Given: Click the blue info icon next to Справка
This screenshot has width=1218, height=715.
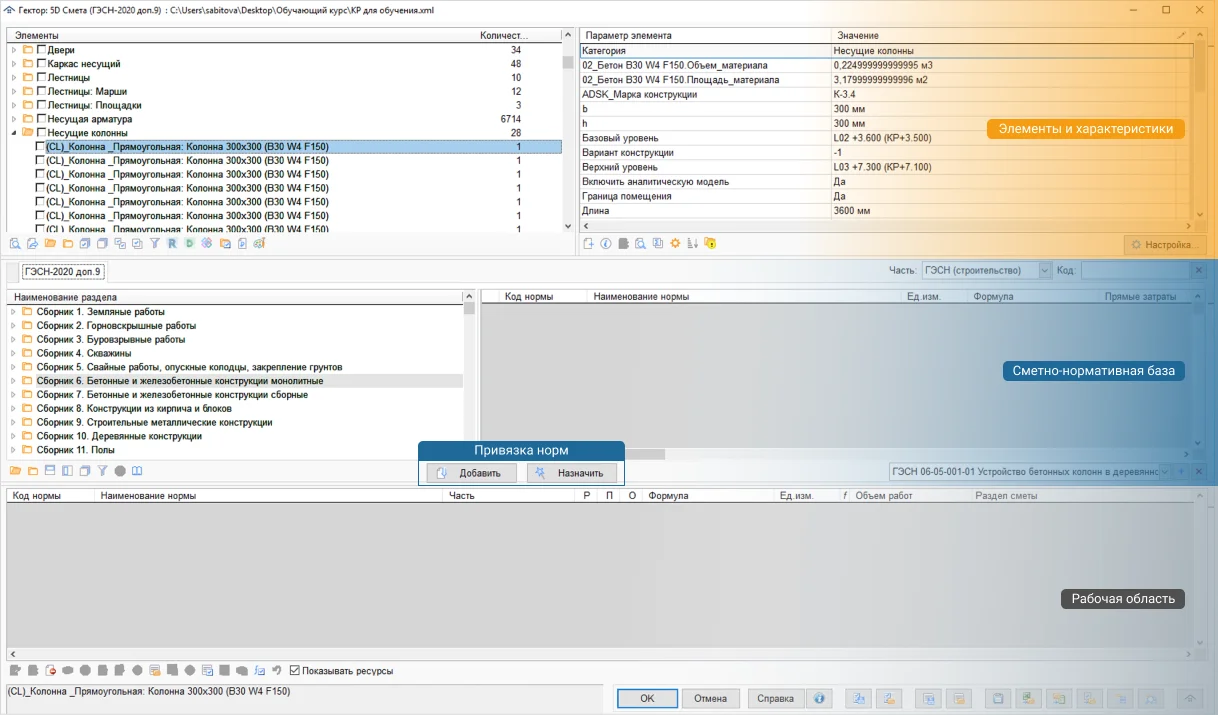Looking at the screenshot, I should (x=820, y=698).
